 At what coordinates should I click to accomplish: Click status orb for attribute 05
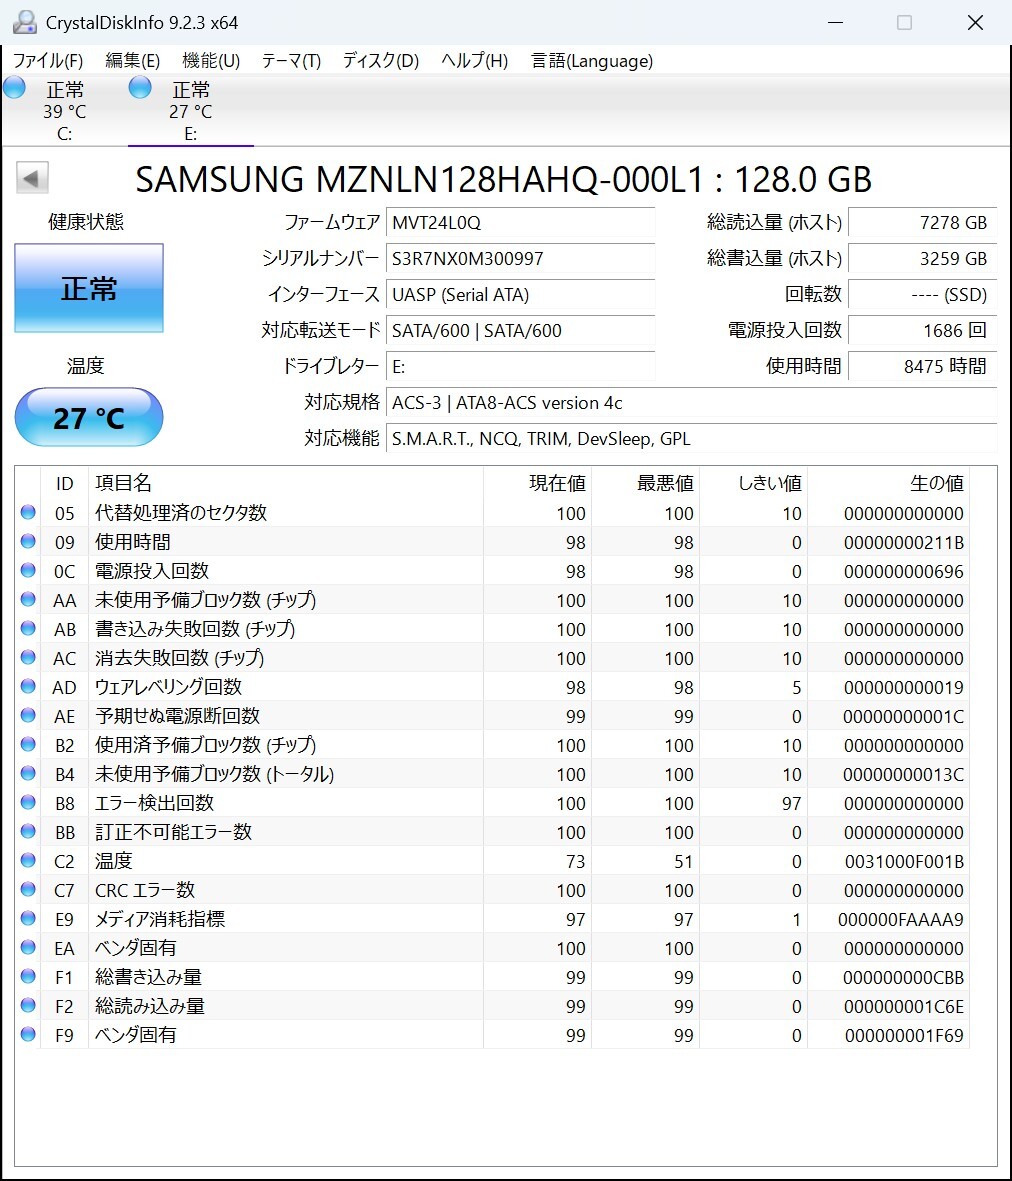pyautogui.click(x=28, y=513)
